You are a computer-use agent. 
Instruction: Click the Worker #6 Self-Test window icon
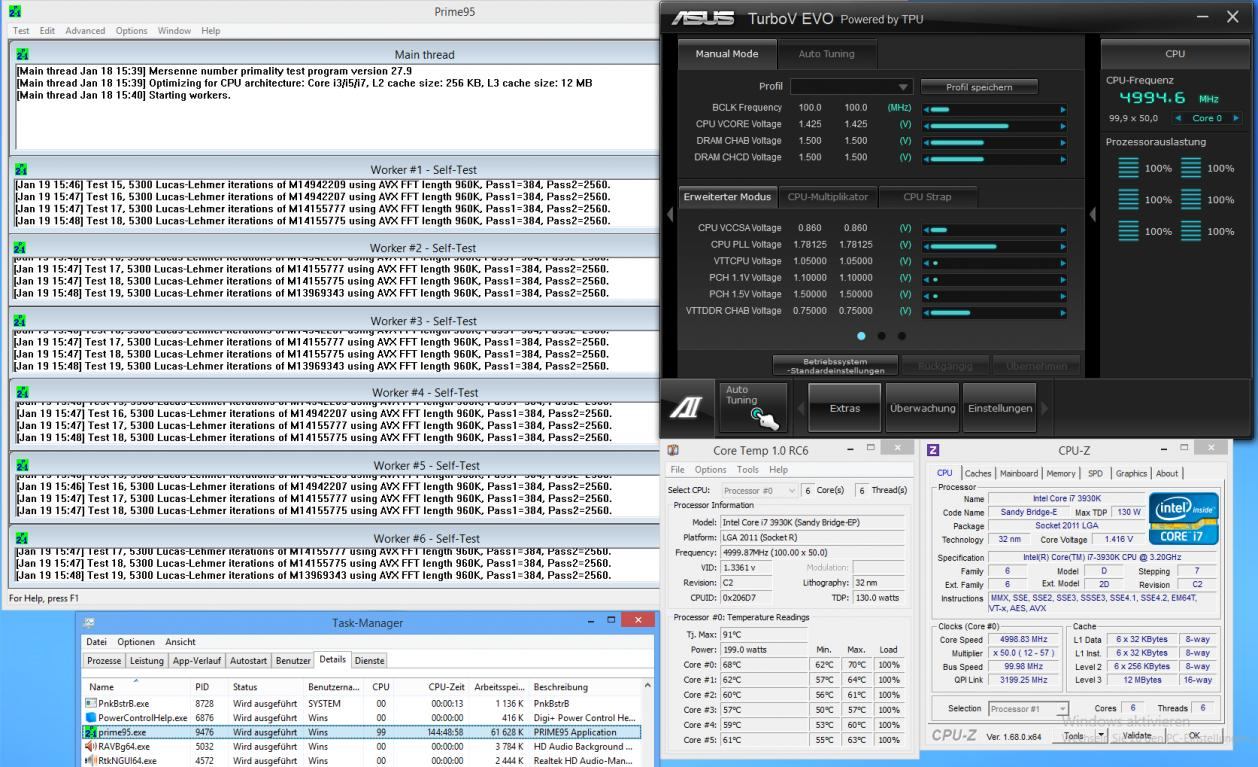22,538
